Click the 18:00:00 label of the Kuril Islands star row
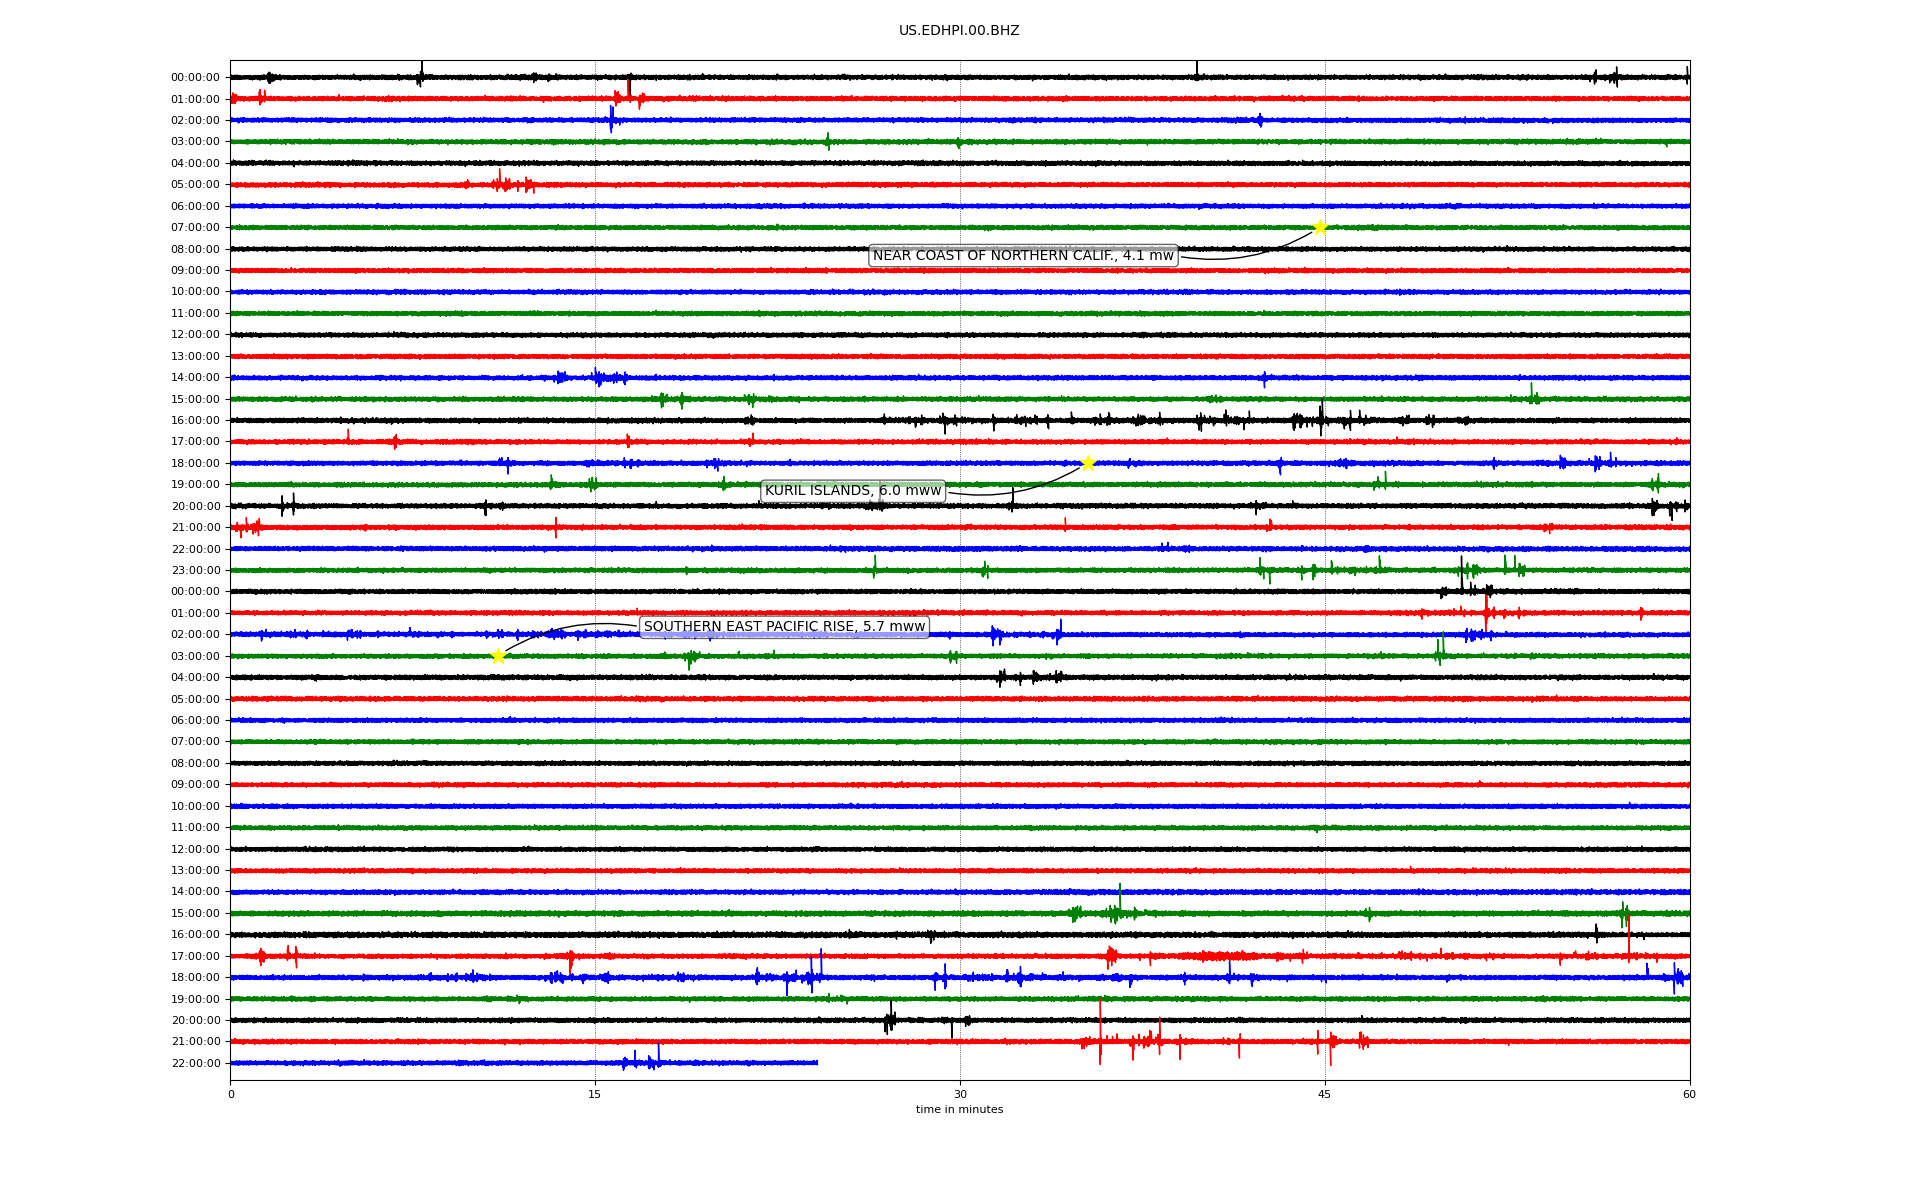The height and width of the screenshot is (1200, 1920). click(x=195, y=463)
